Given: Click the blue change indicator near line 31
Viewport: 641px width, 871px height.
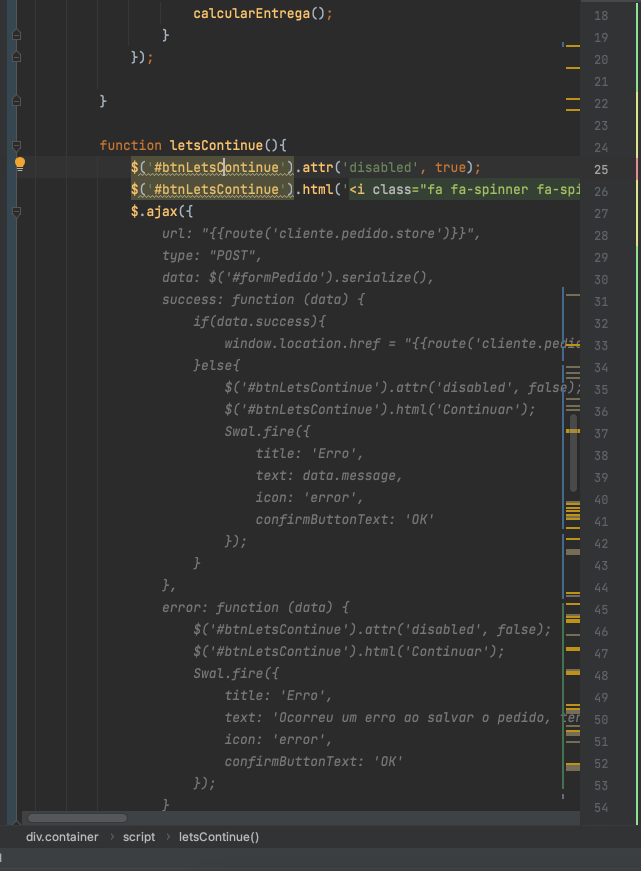Looking at the screenshot, I should tap(565, 300).
